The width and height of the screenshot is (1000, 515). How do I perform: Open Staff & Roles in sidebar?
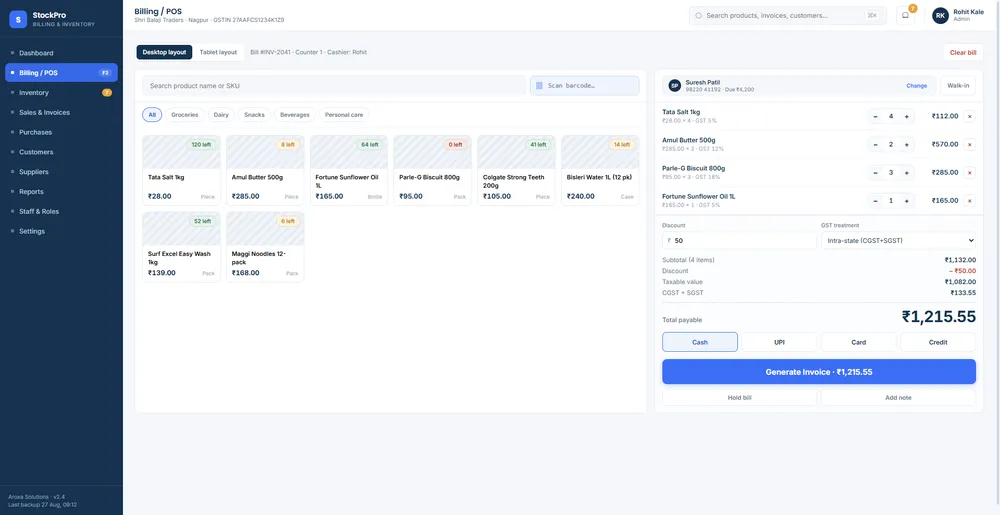pyautogui.click(x=61, y=211)
